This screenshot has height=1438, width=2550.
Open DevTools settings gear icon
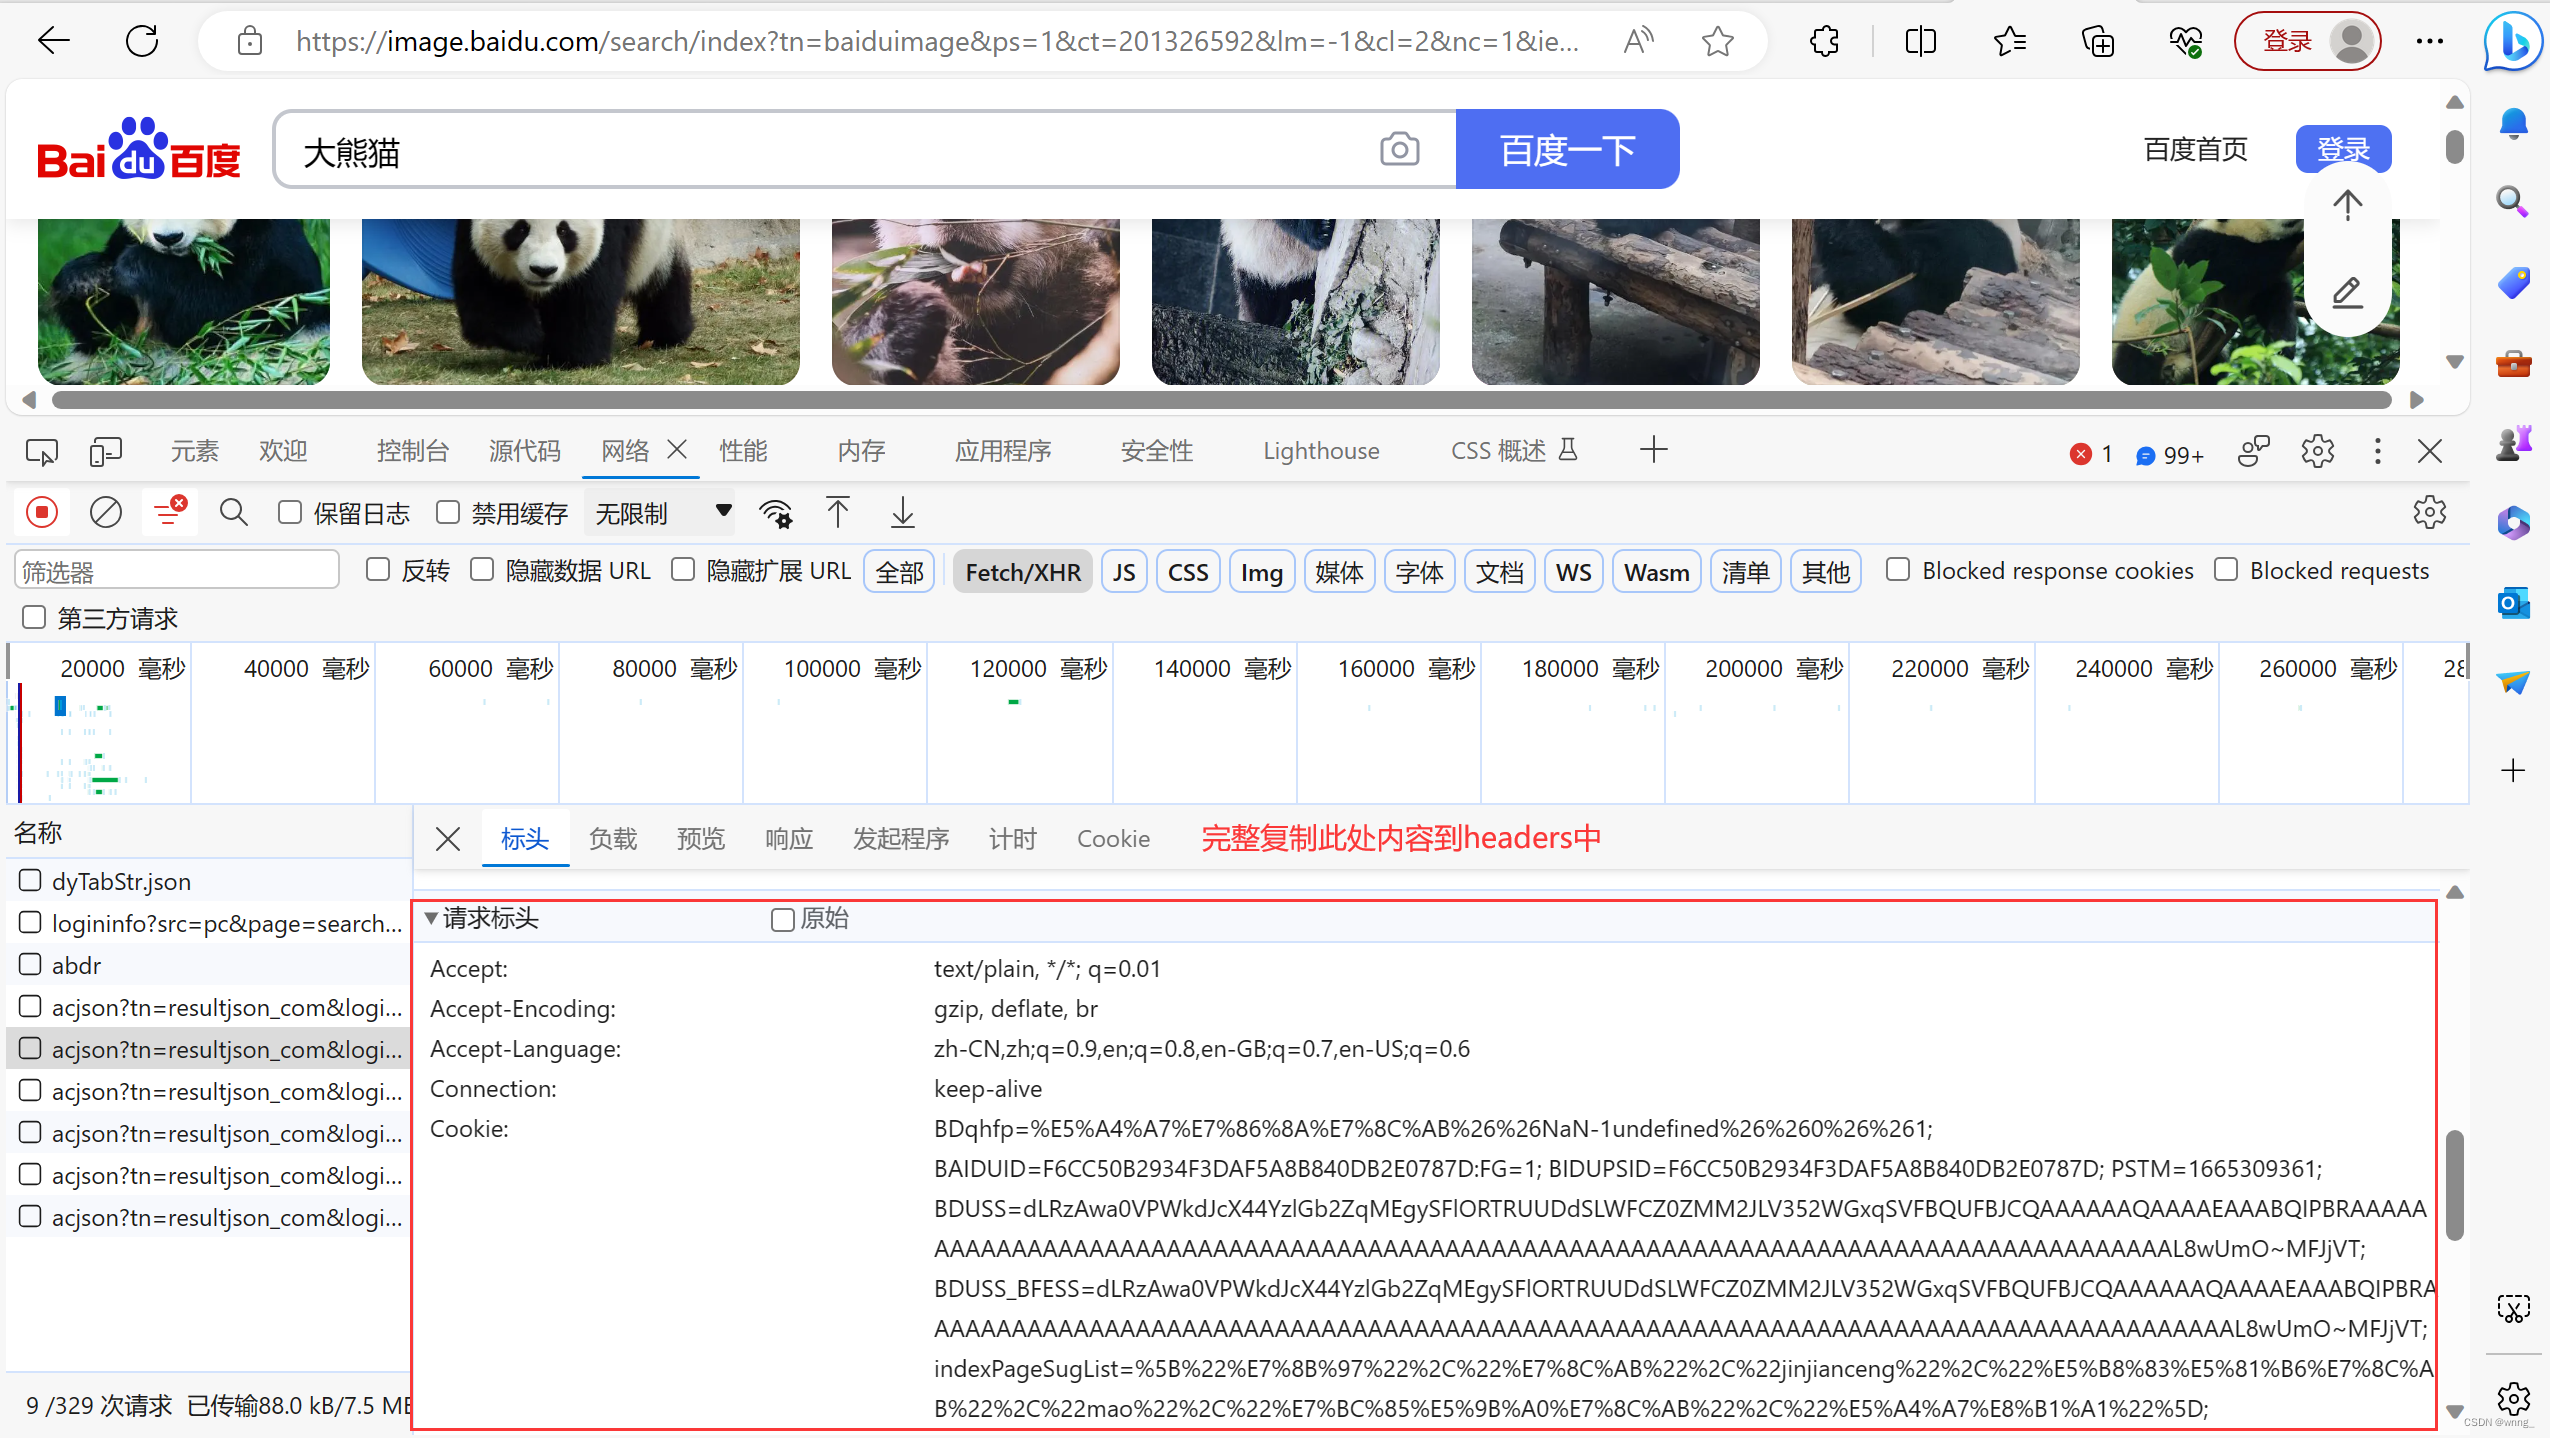(x=2317, y=451)
